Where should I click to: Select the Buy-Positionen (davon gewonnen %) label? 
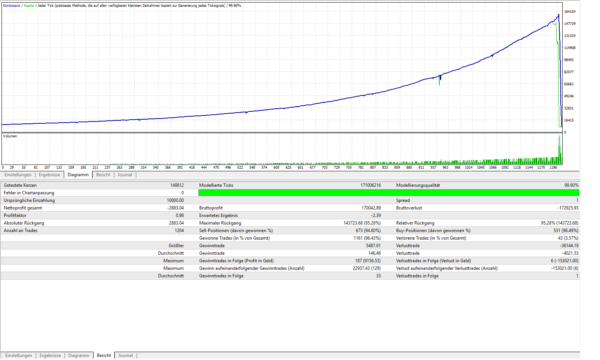click(x=433, y=231)
